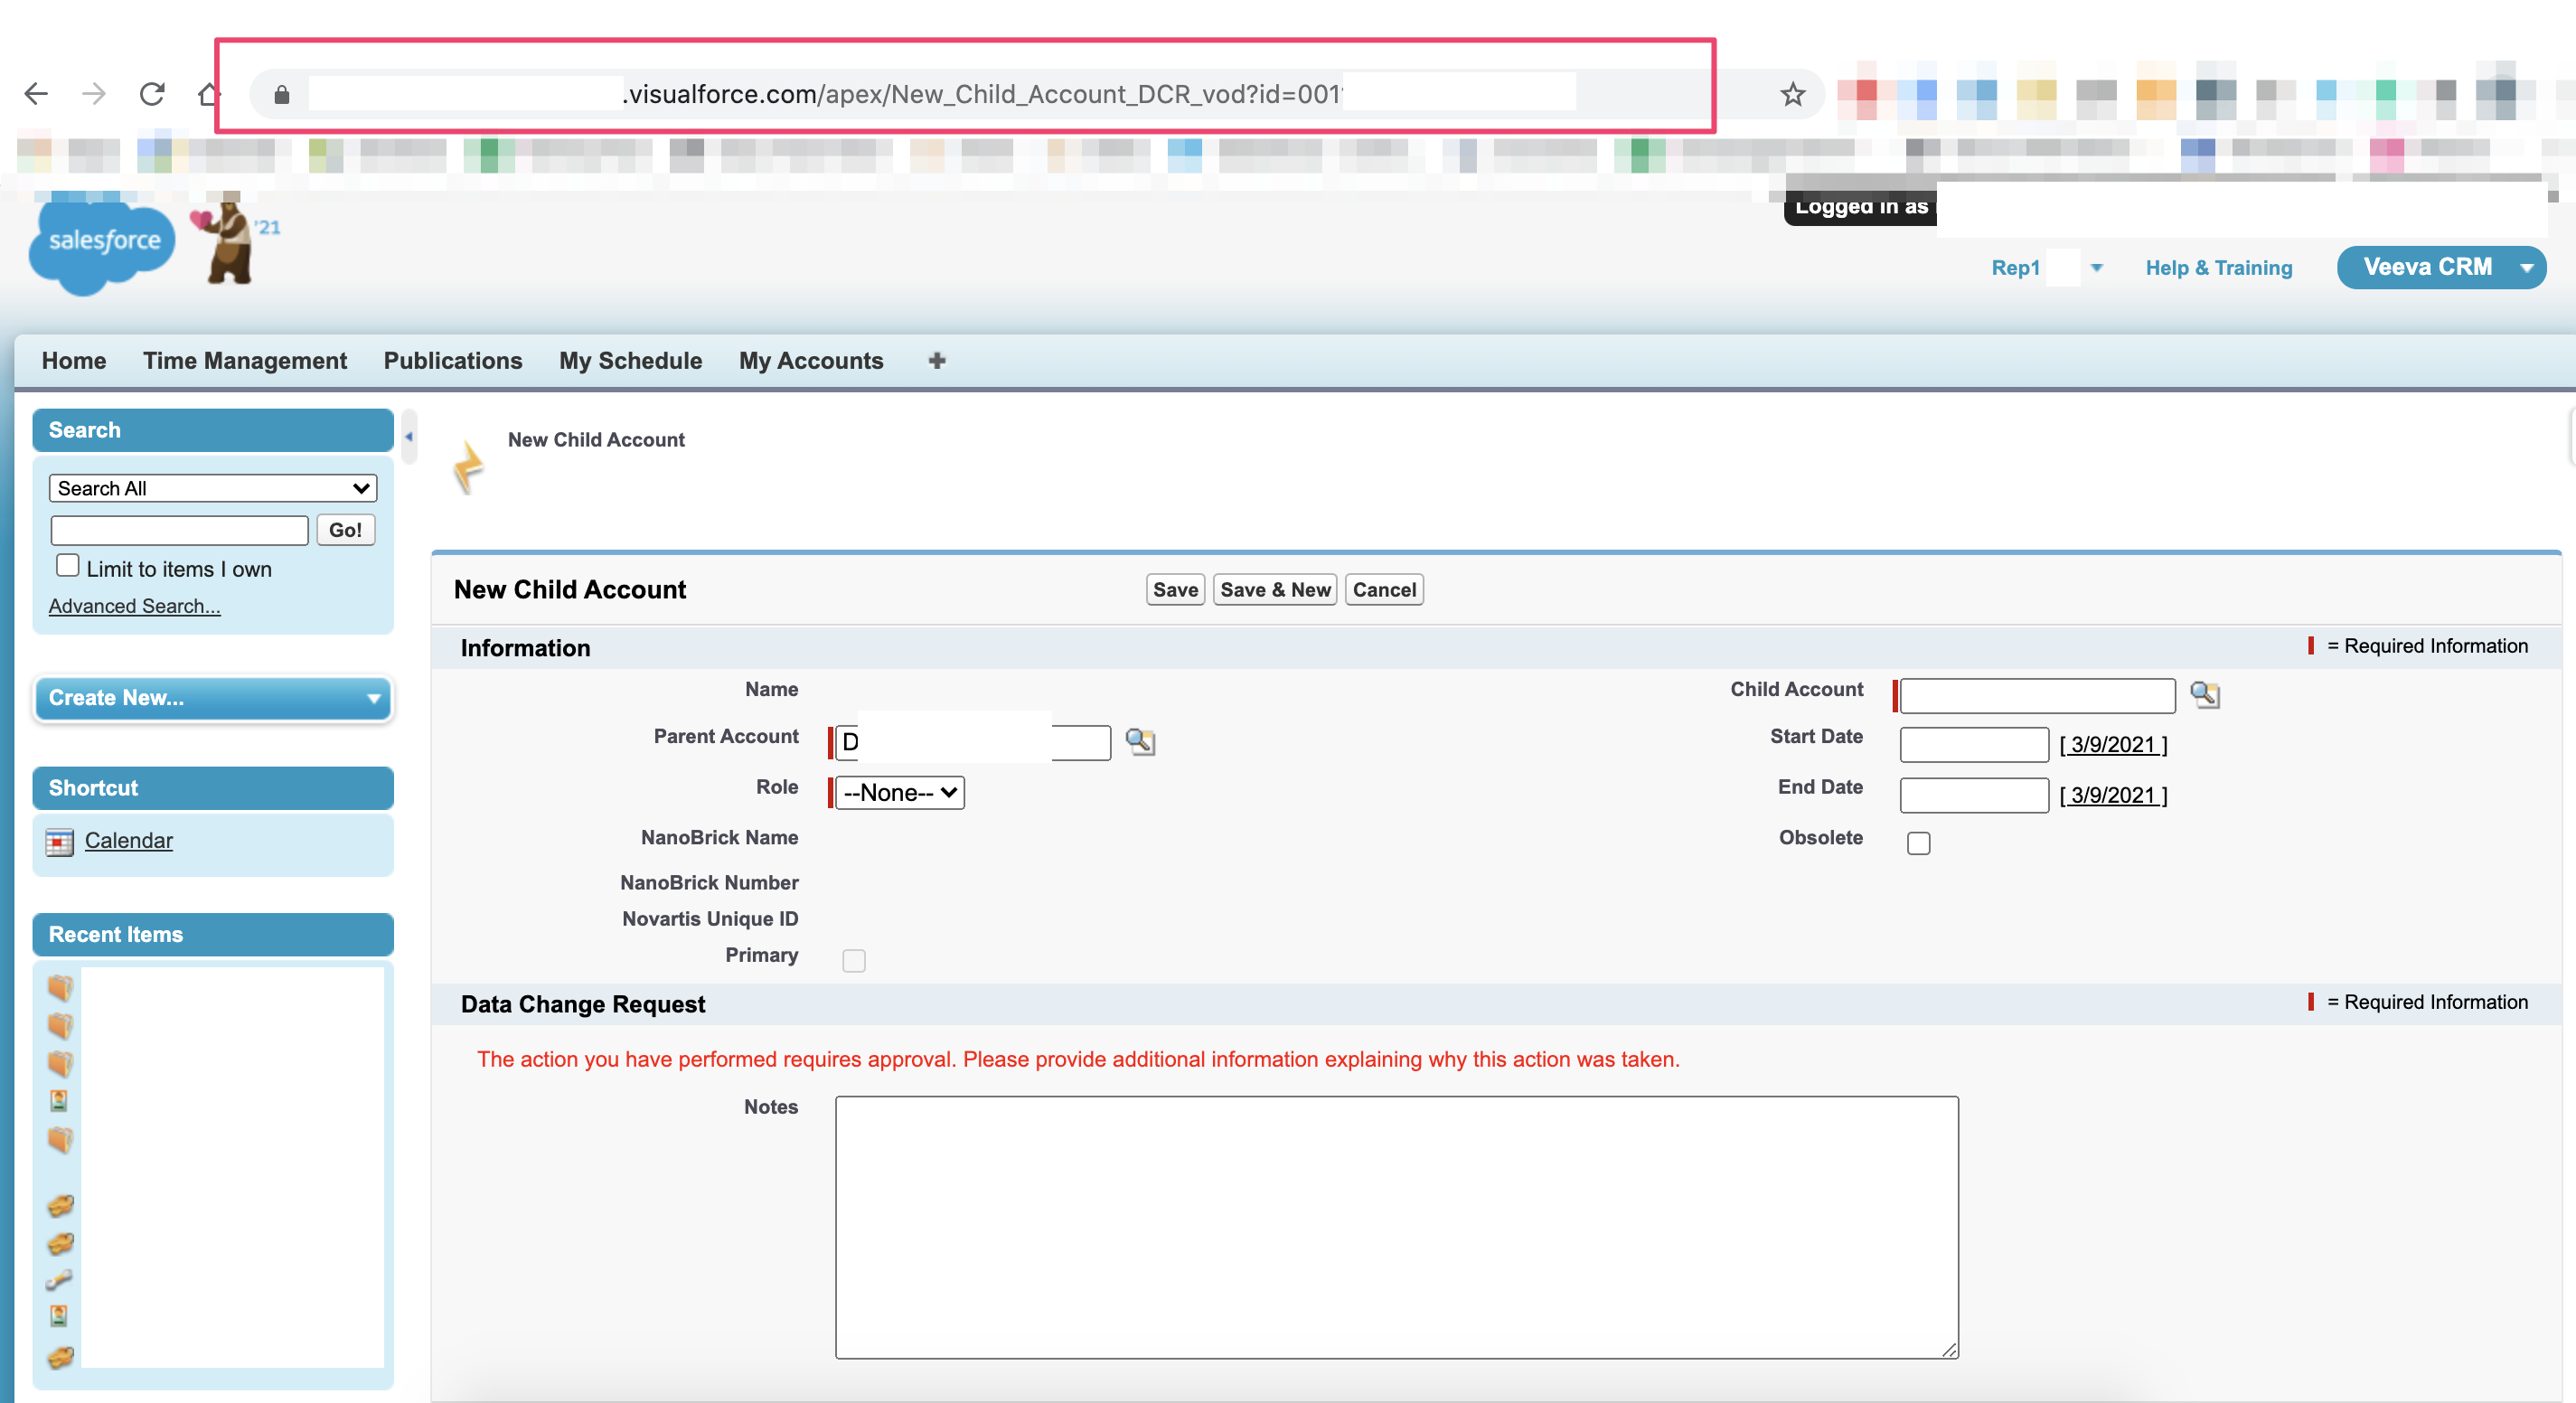Collapse the sidebar with arrow handle
The image size is (2576, 1403).
[x=408, y=437]
